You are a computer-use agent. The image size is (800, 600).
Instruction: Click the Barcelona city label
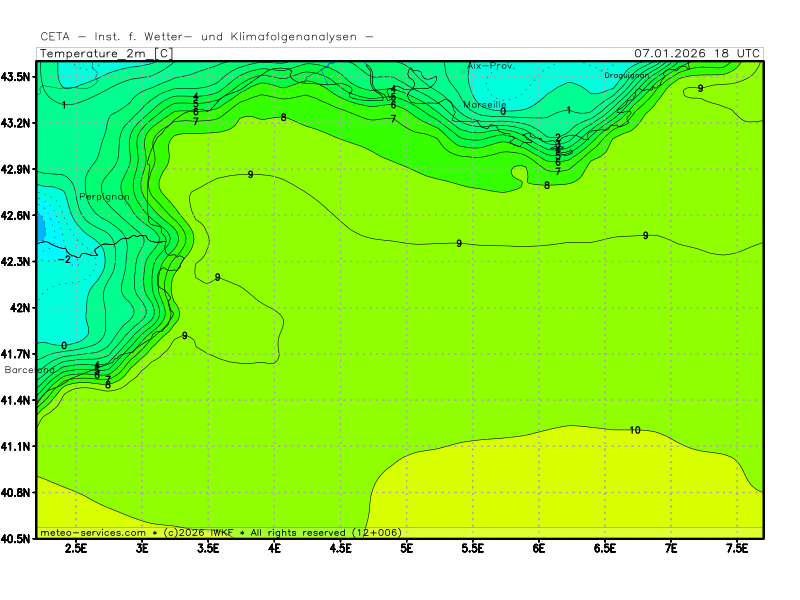30,370
